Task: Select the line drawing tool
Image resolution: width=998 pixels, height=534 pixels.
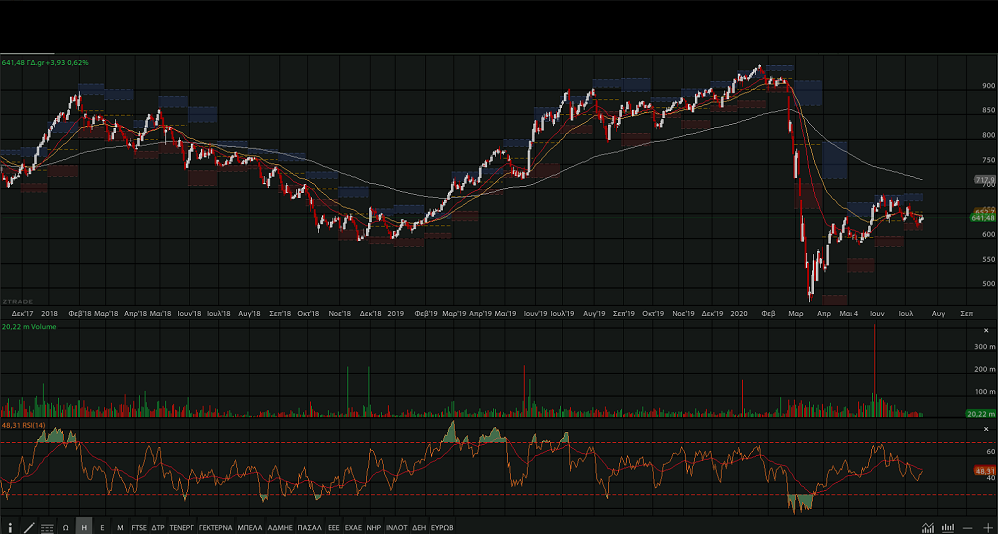Action: [29, 526]
